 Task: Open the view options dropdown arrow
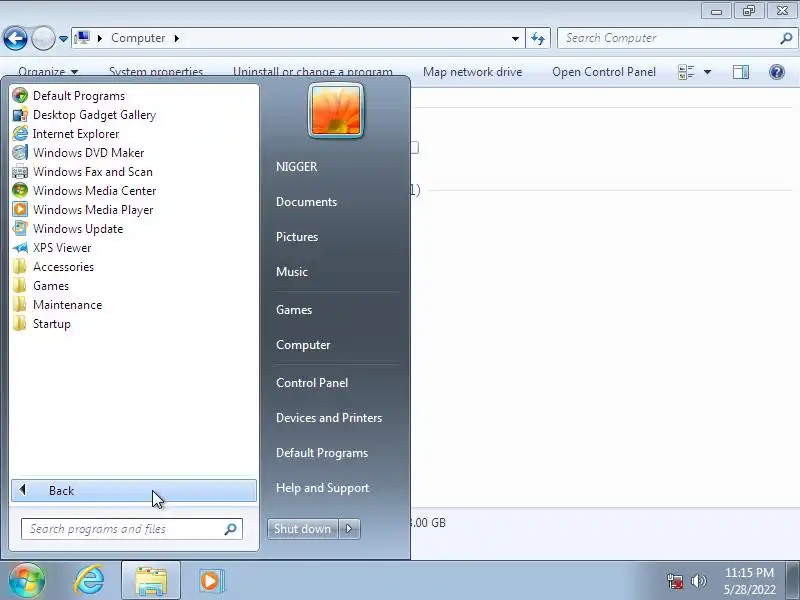707,72
